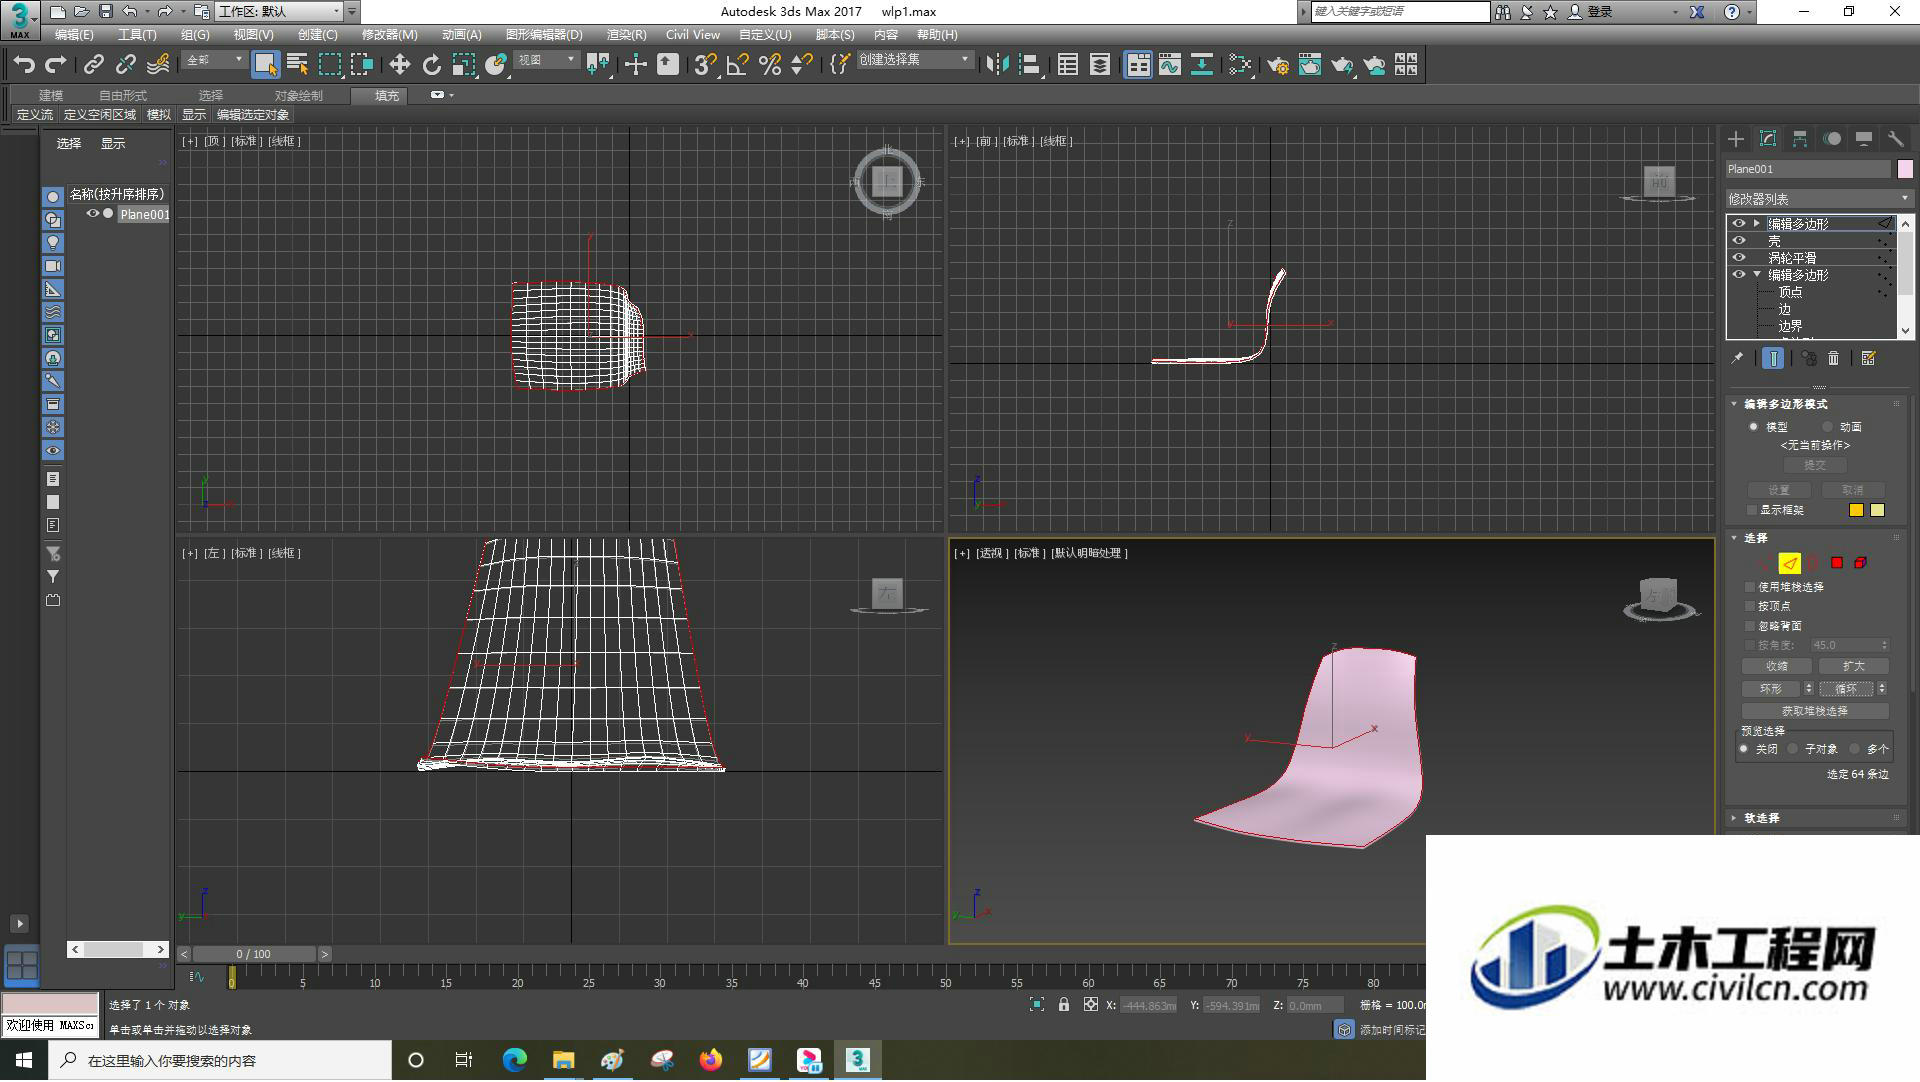The width and height of the screenshot is (1920, 1082).
Task: Select Edge sub-object yellow icon
Action: 1789,563
